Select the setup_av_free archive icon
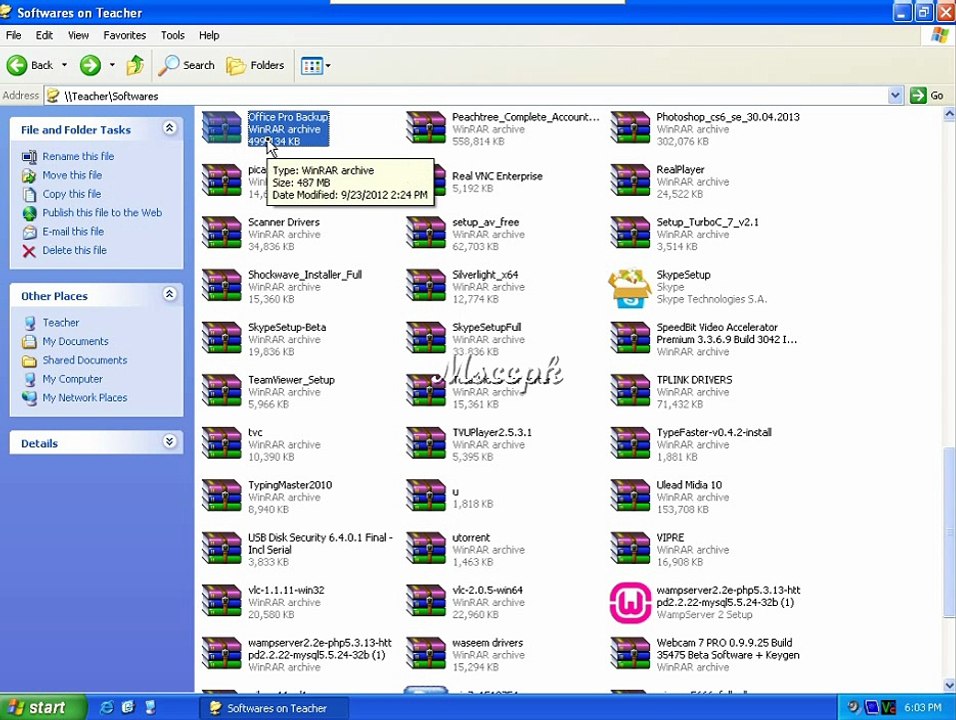 tap(426, 232)
